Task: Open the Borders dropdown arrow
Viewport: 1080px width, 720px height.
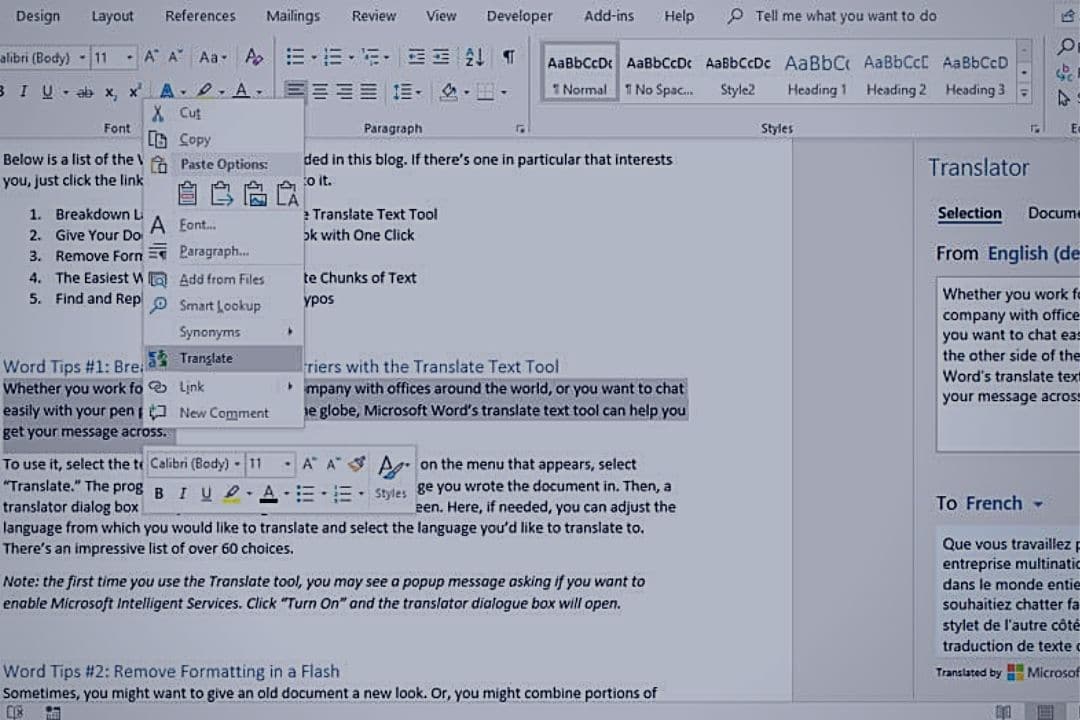Action: [x=503, y=92]
